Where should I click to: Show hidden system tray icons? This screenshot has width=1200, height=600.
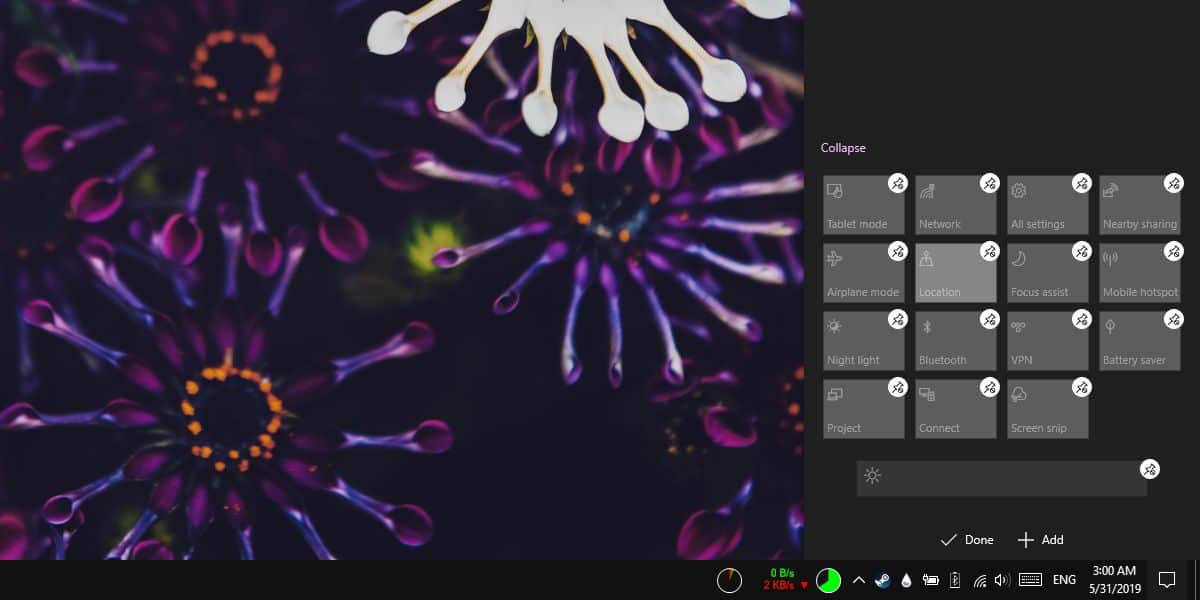pos(858,580)
